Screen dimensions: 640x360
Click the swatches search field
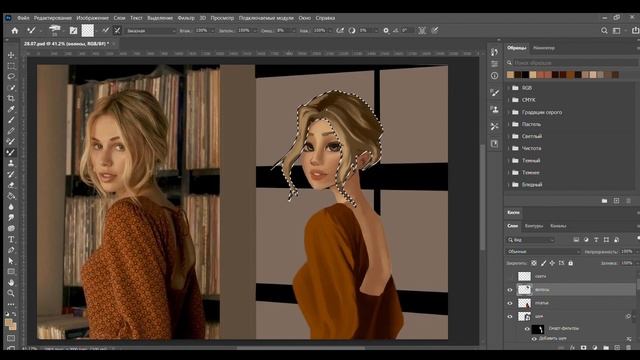[x=571, y=63]
